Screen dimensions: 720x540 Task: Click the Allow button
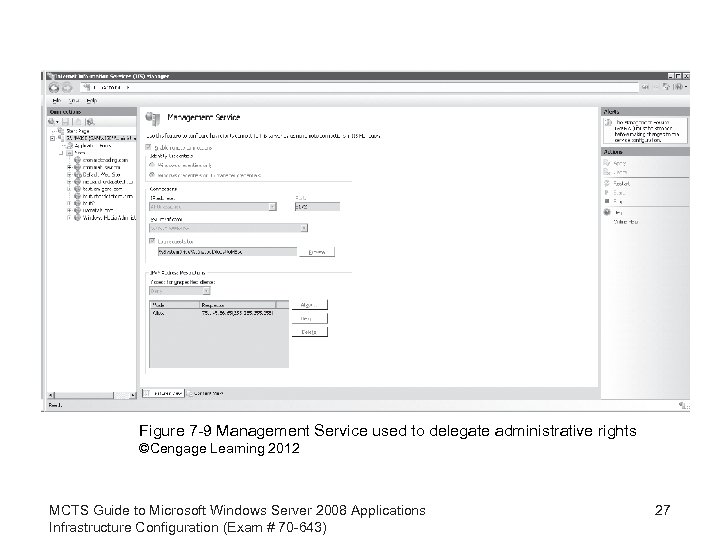309,305
